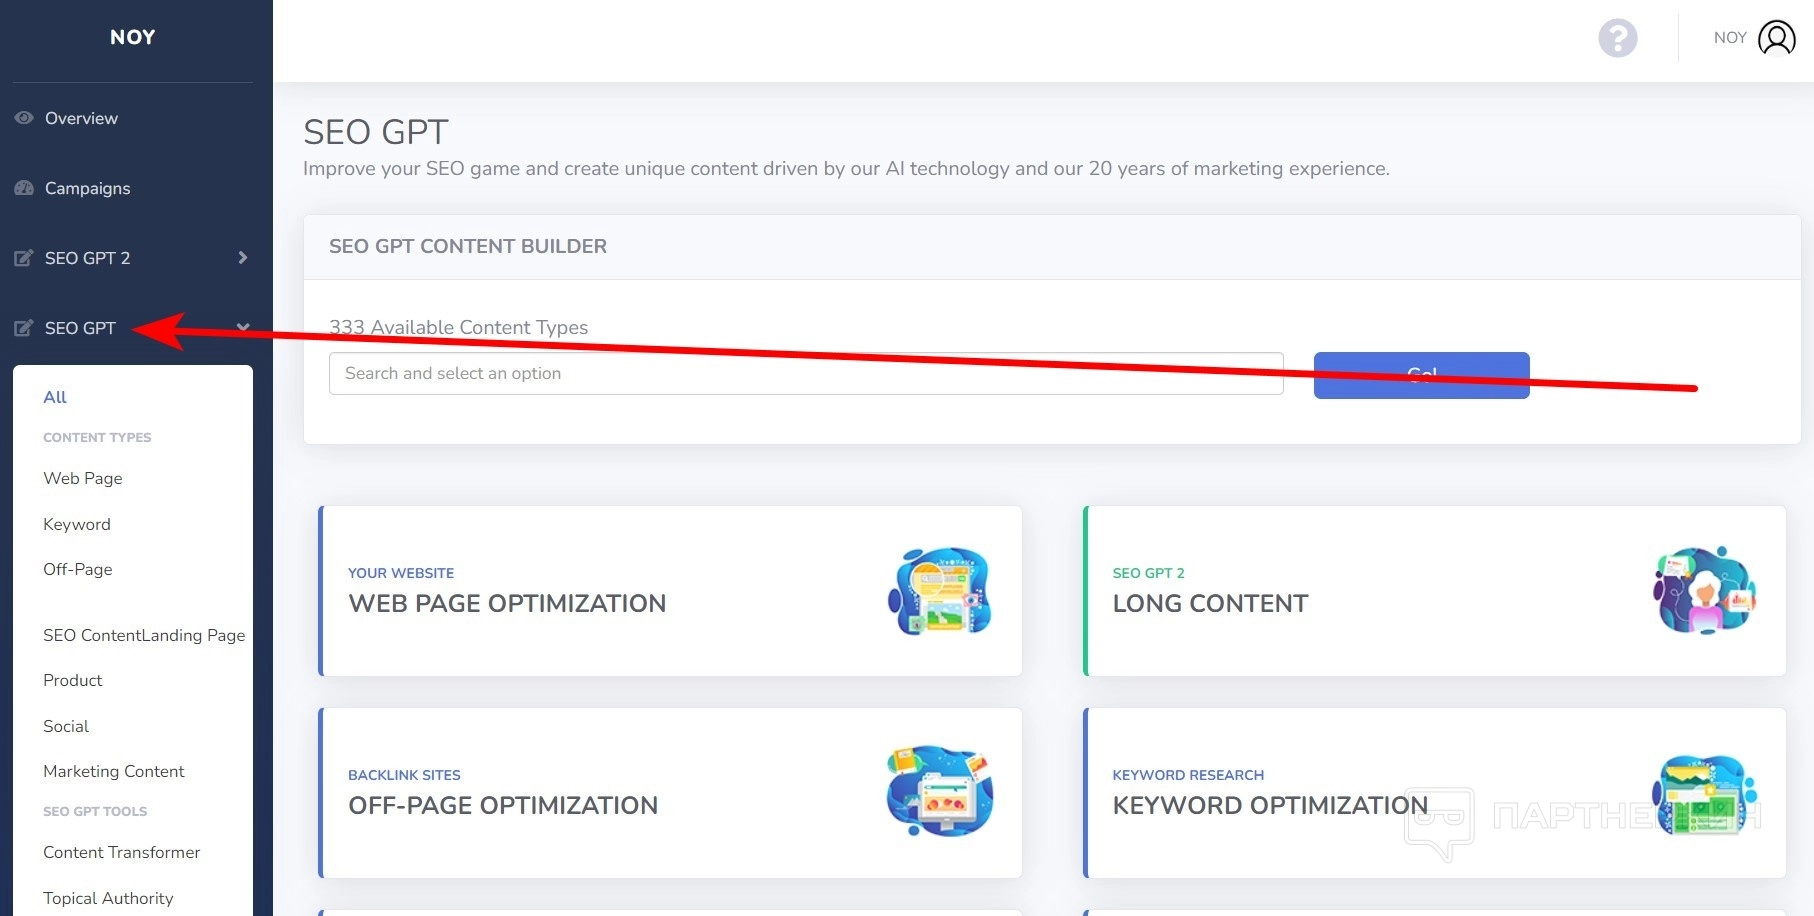This screenshot has width=1814, height=916.
Task: Click the Long Content illustration
Action: [x=1705, y=590]
